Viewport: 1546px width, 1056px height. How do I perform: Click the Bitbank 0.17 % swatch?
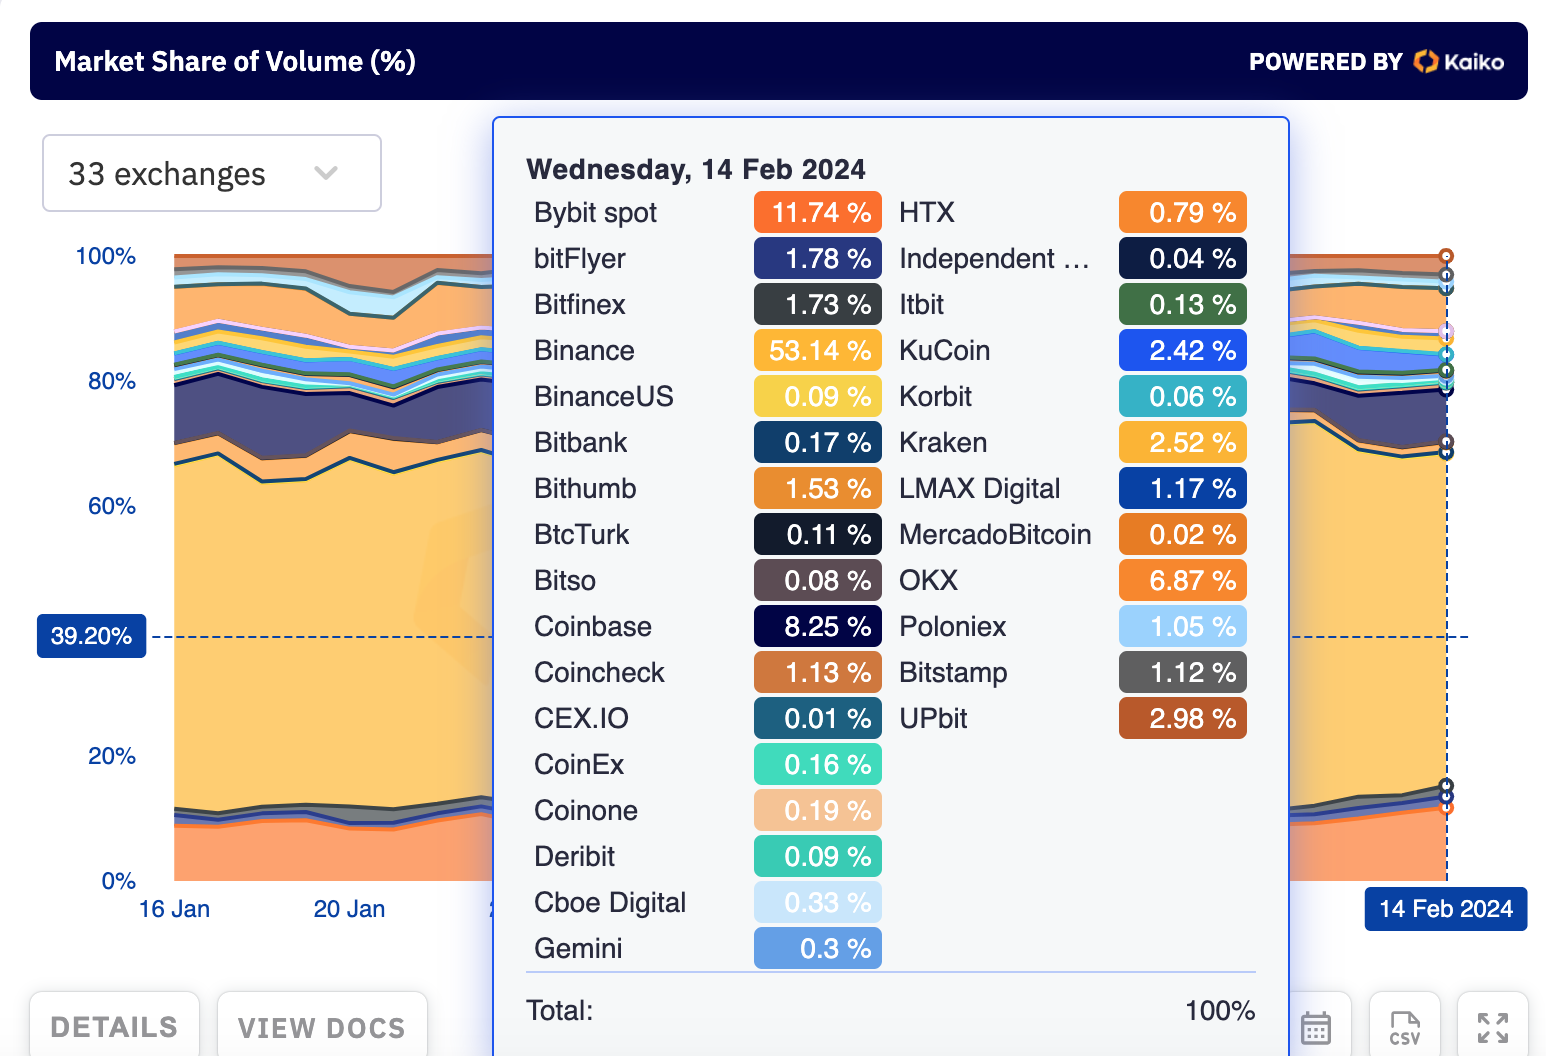coord(818,443)
